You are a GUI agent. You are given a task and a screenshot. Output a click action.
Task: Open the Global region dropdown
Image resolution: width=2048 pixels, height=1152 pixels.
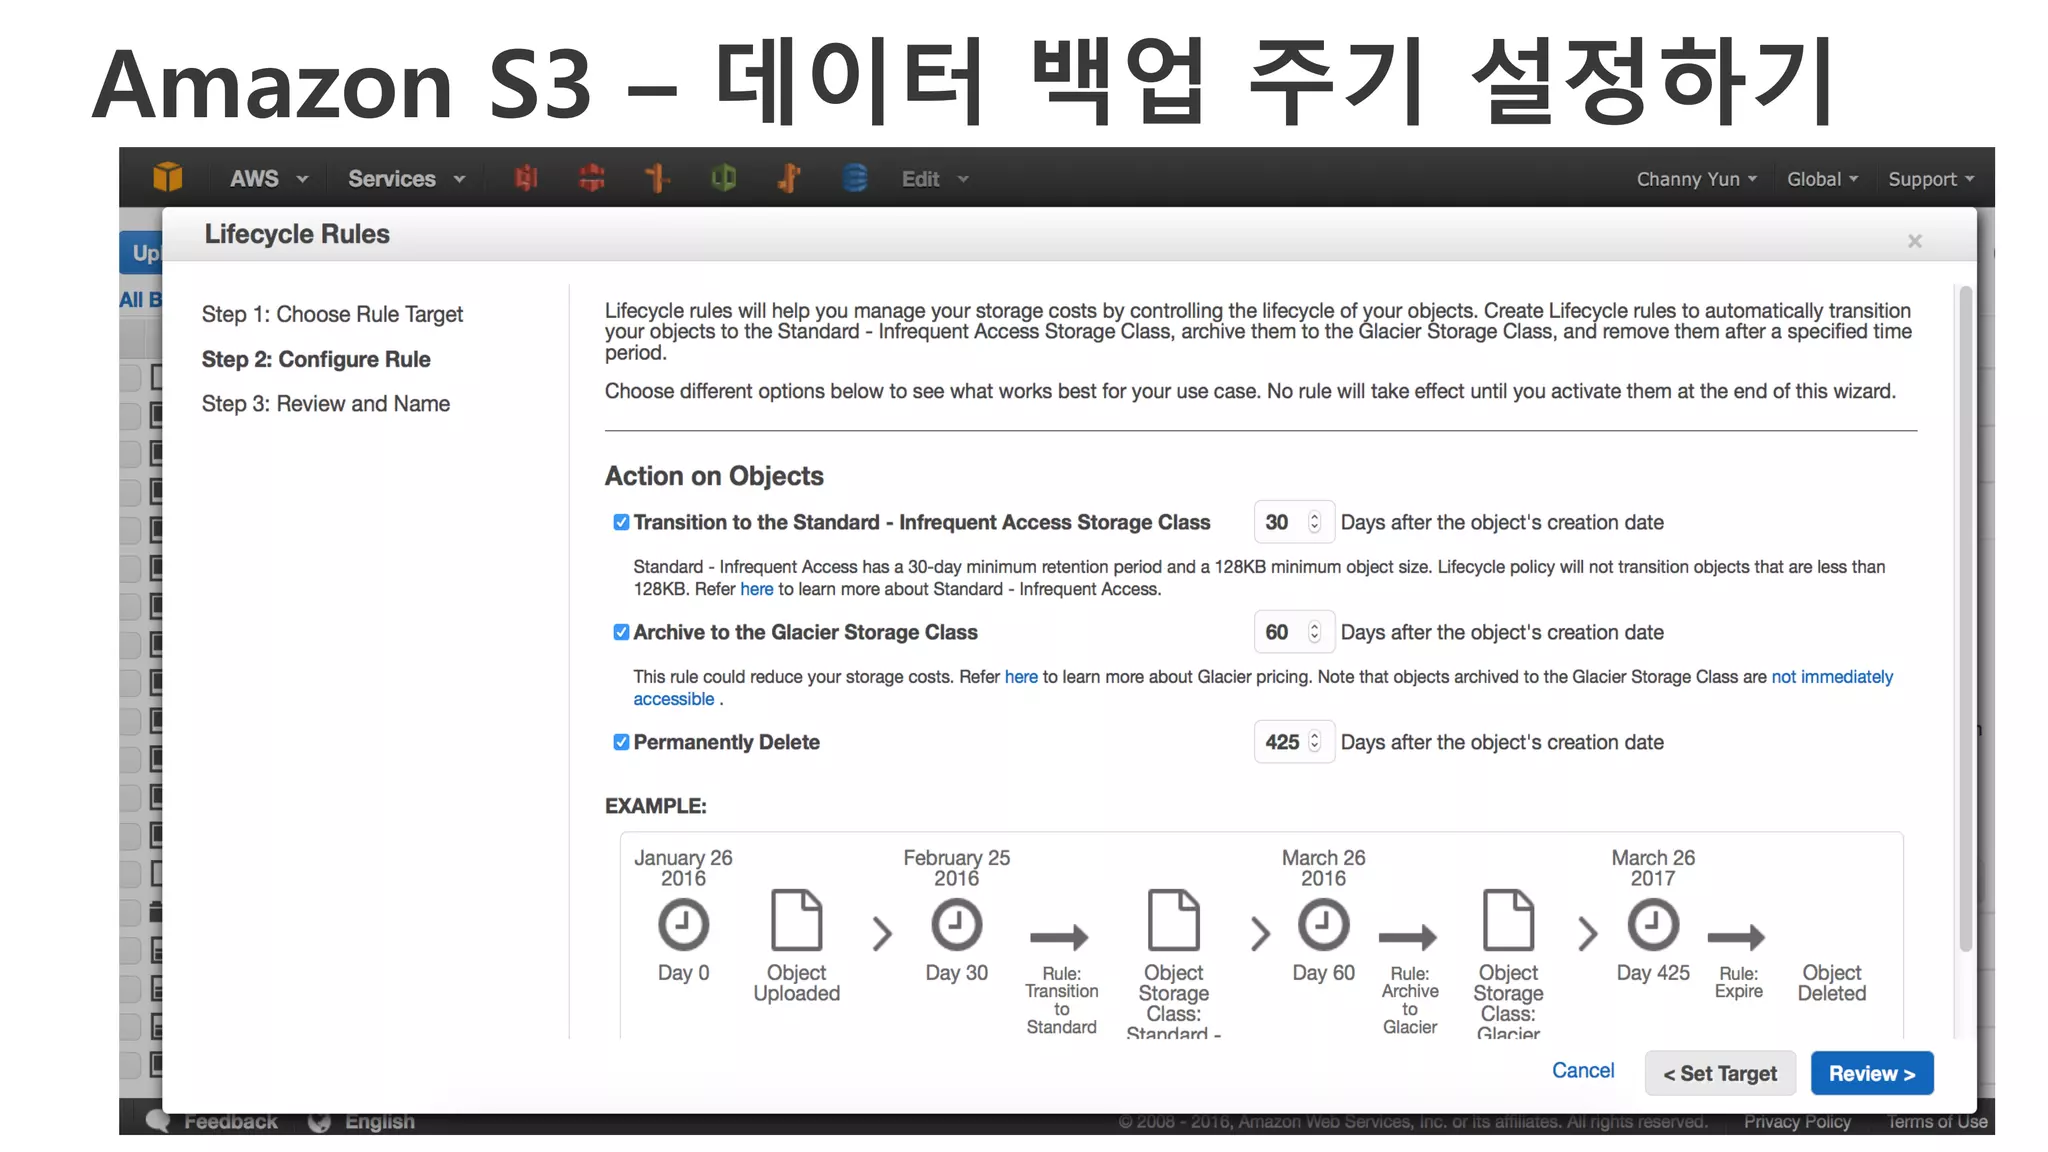pos(1821,179)
